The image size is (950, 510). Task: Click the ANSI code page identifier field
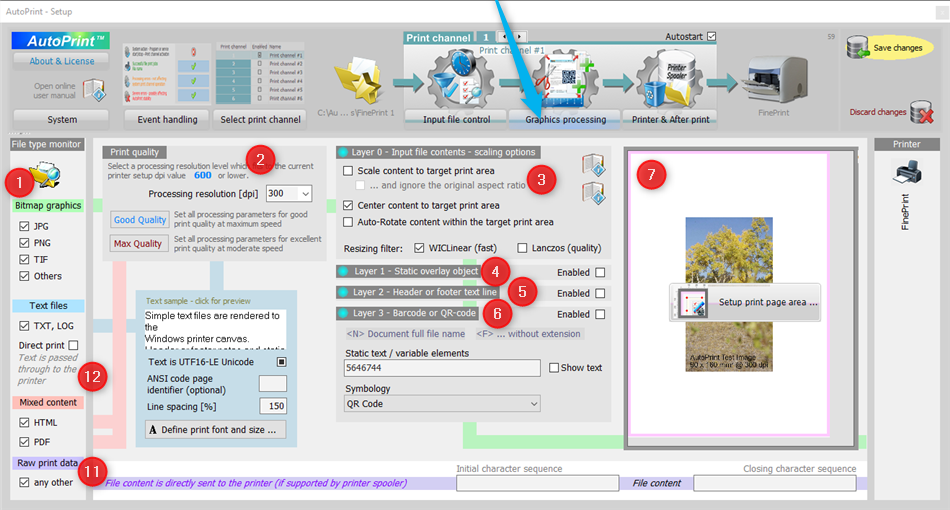(x=273, y=383)
